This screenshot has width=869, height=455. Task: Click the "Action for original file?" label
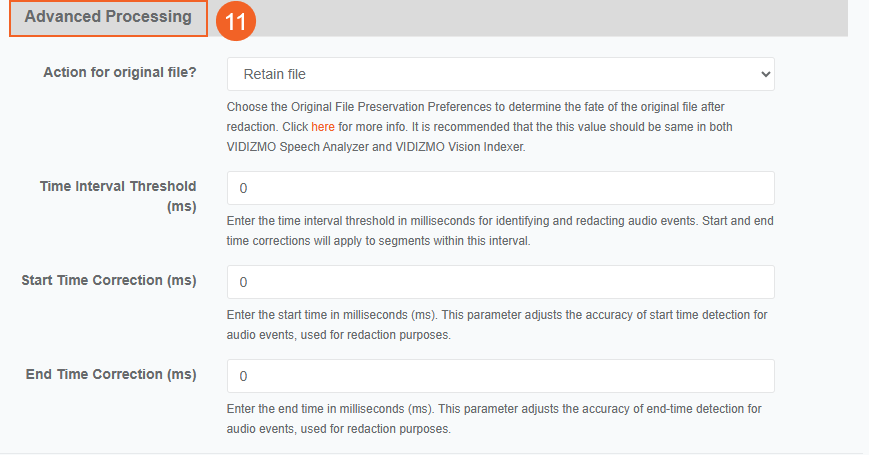click(x=120, y=73)
